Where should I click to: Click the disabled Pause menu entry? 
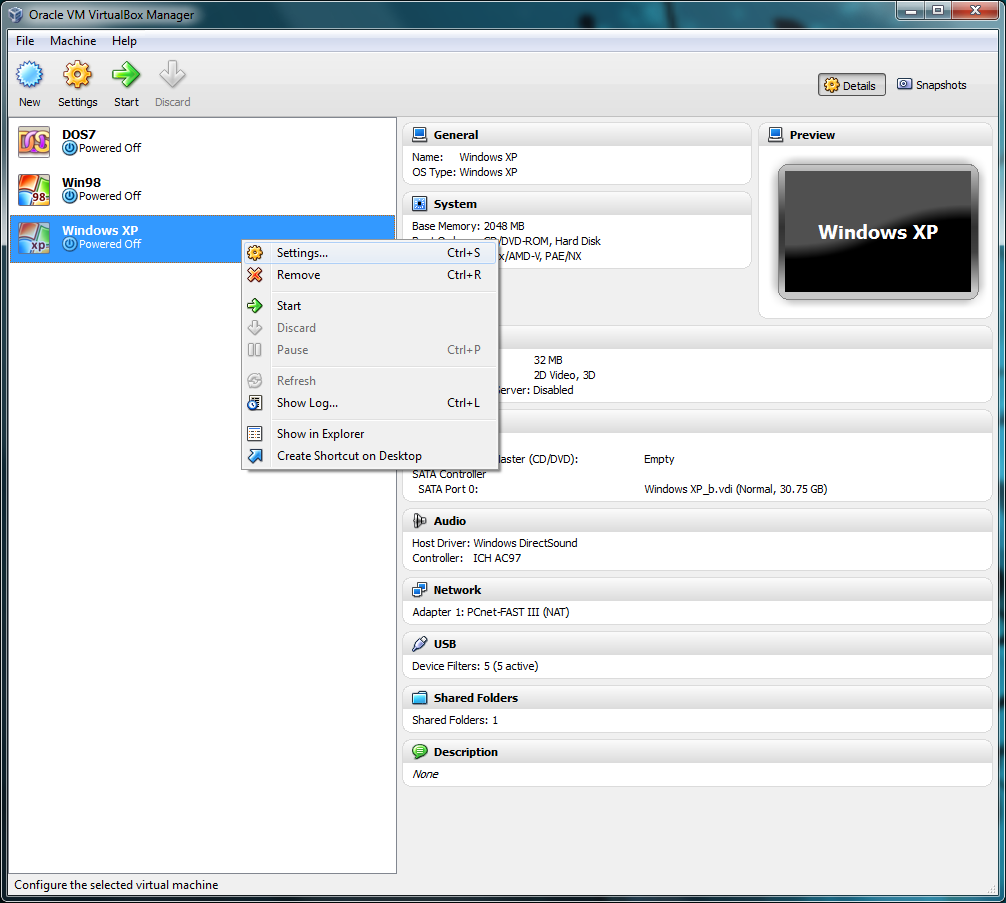click(x=370, y=350)
